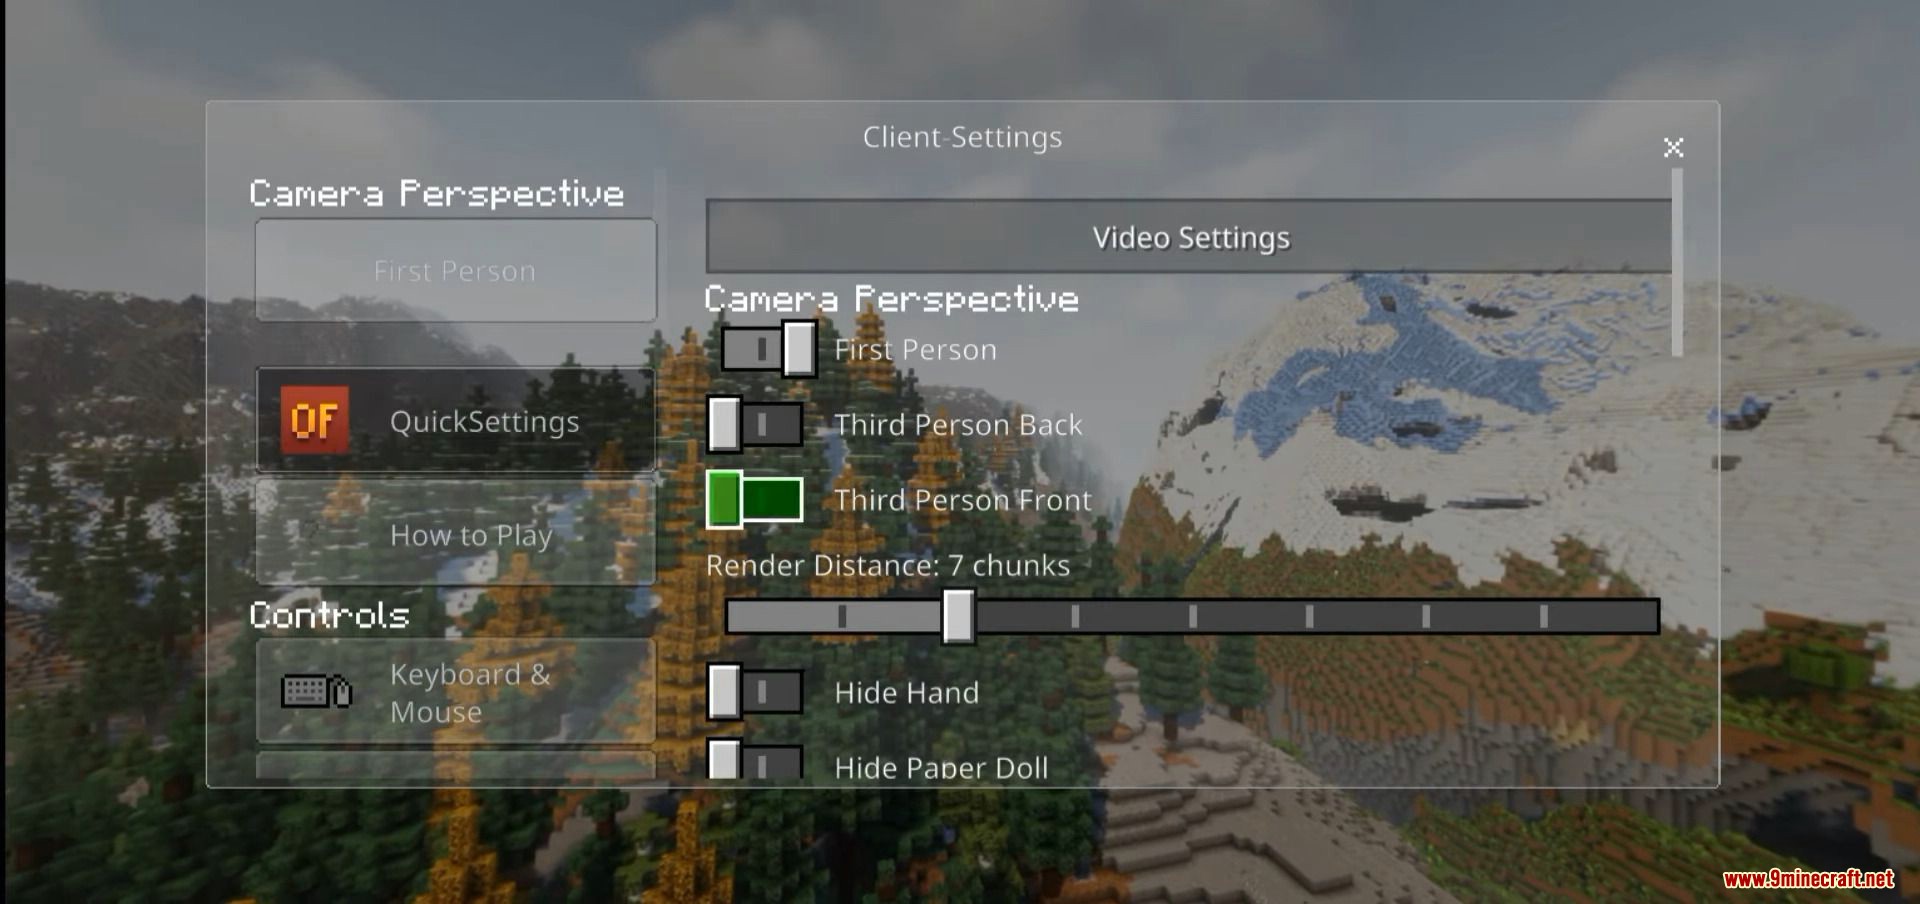Click the First Person sidebar button
1920x904 pixels.
click(456, 270)
